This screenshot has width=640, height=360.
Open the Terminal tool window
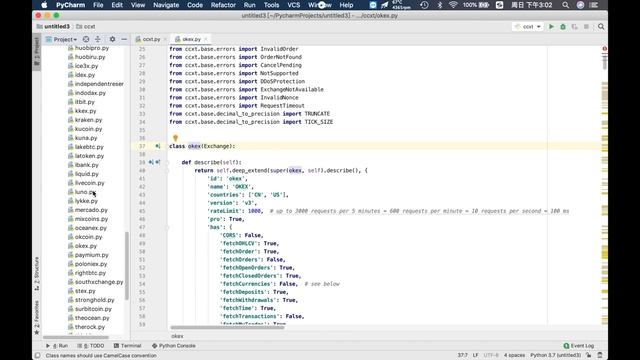pyautogui.click(x=127, y=346)
